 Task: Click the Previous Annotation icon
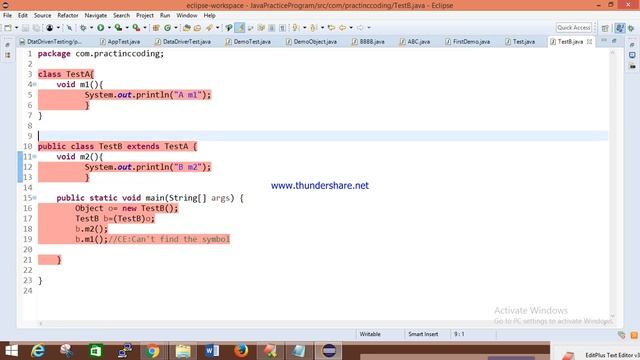[313, 28]
